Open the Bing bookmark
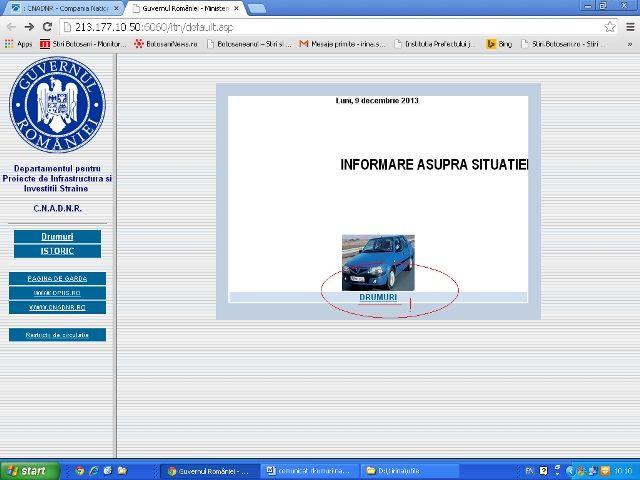The image size is (640, 480). 499,44
